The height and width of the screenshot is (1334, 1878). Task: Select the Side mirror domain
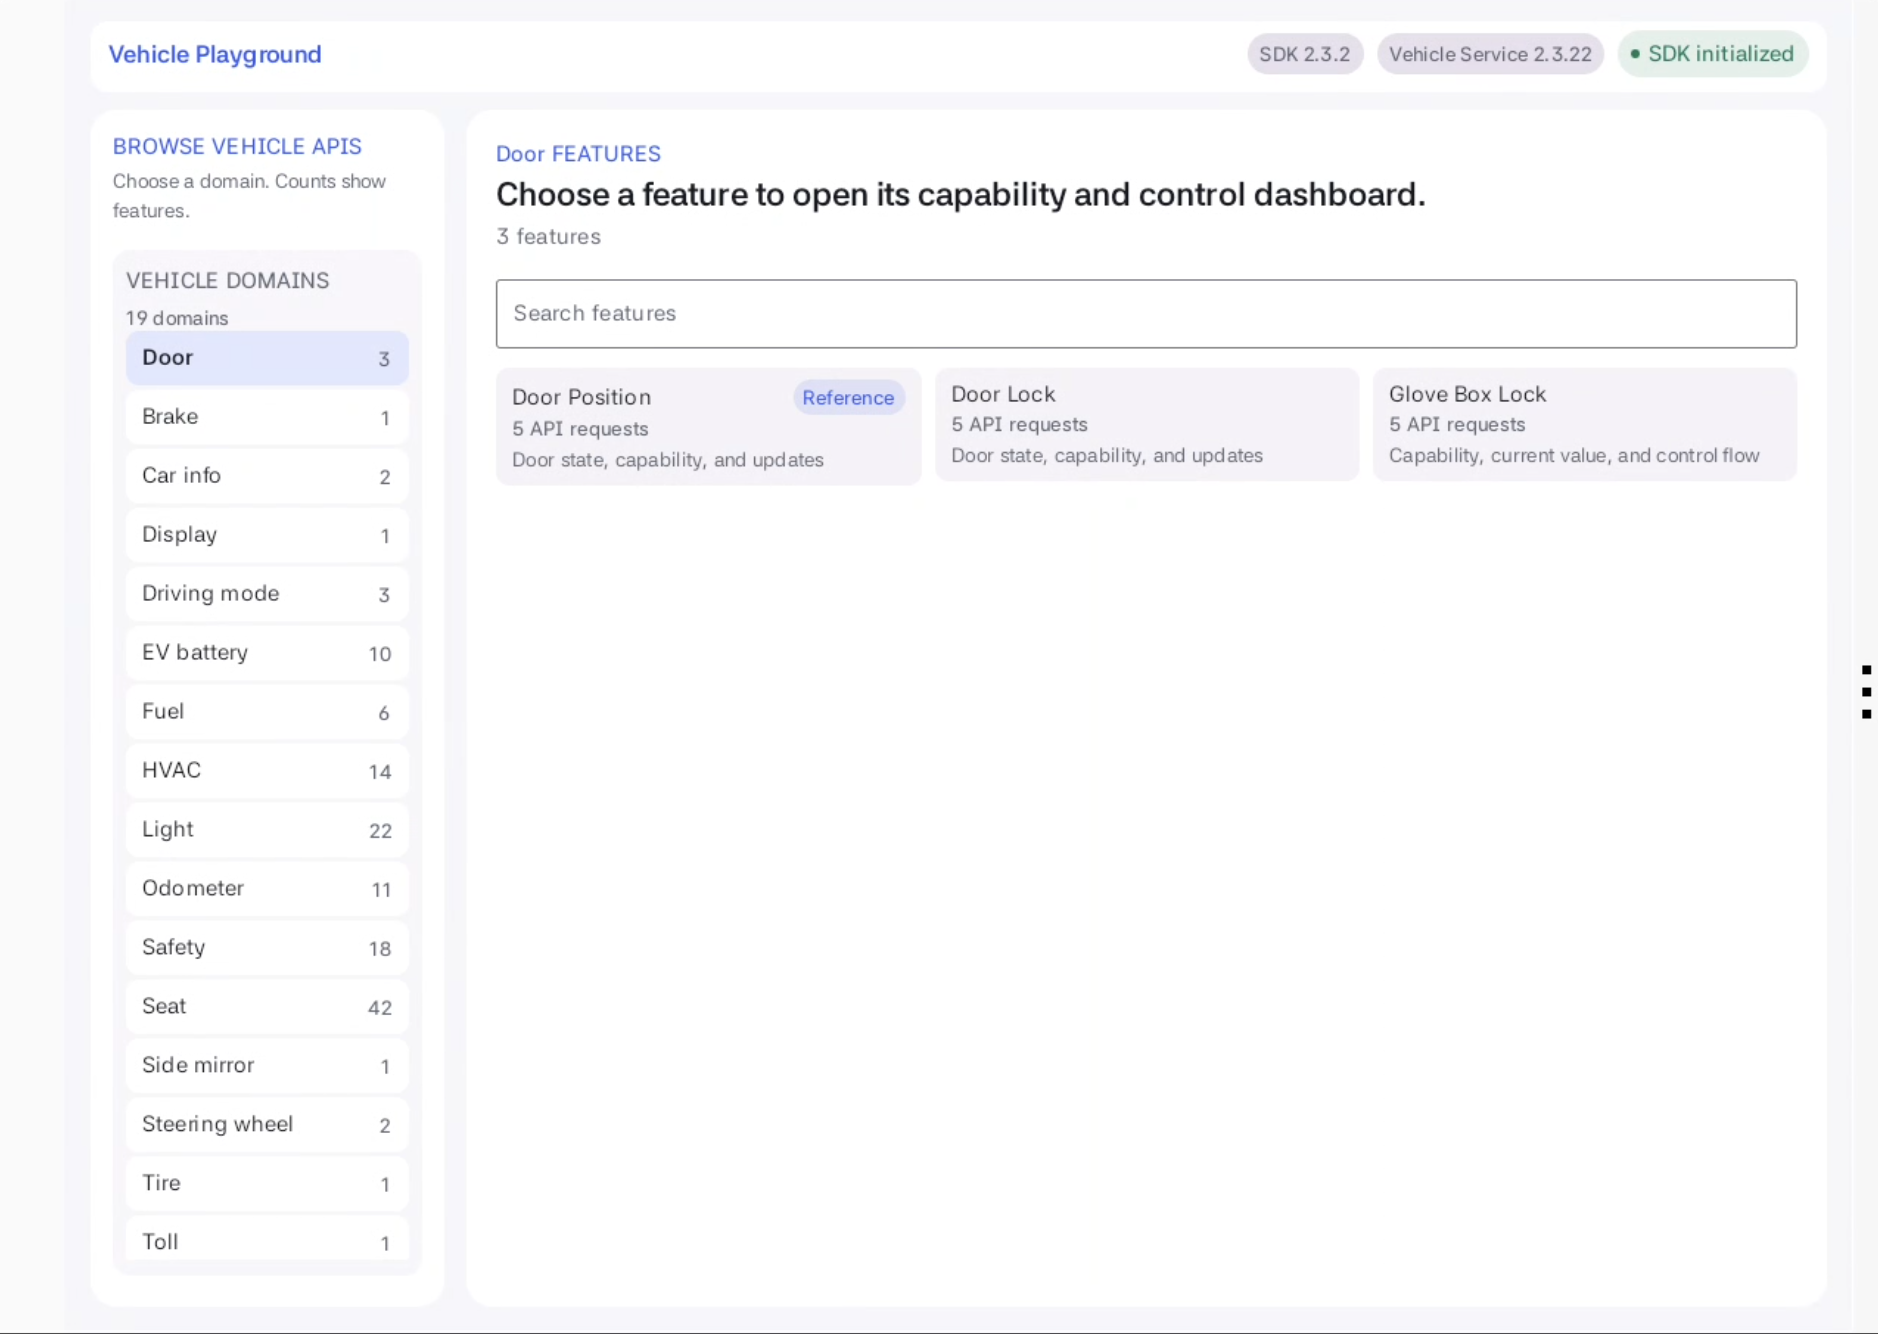click(267, 1066)
